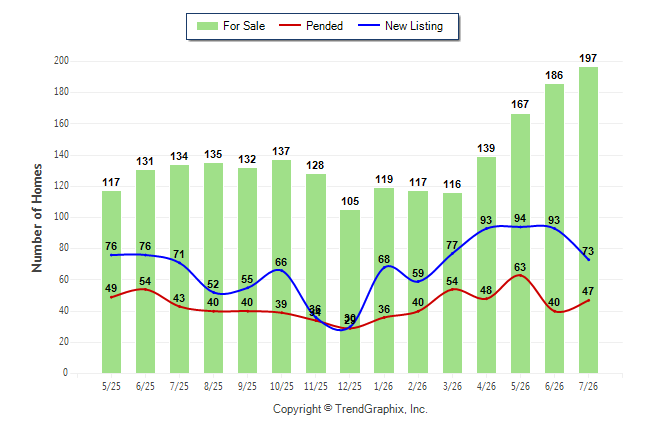Click the 7/26 bar showing 197
The height and width of the screenshot is (434, 646).
(x=588, y=220)
